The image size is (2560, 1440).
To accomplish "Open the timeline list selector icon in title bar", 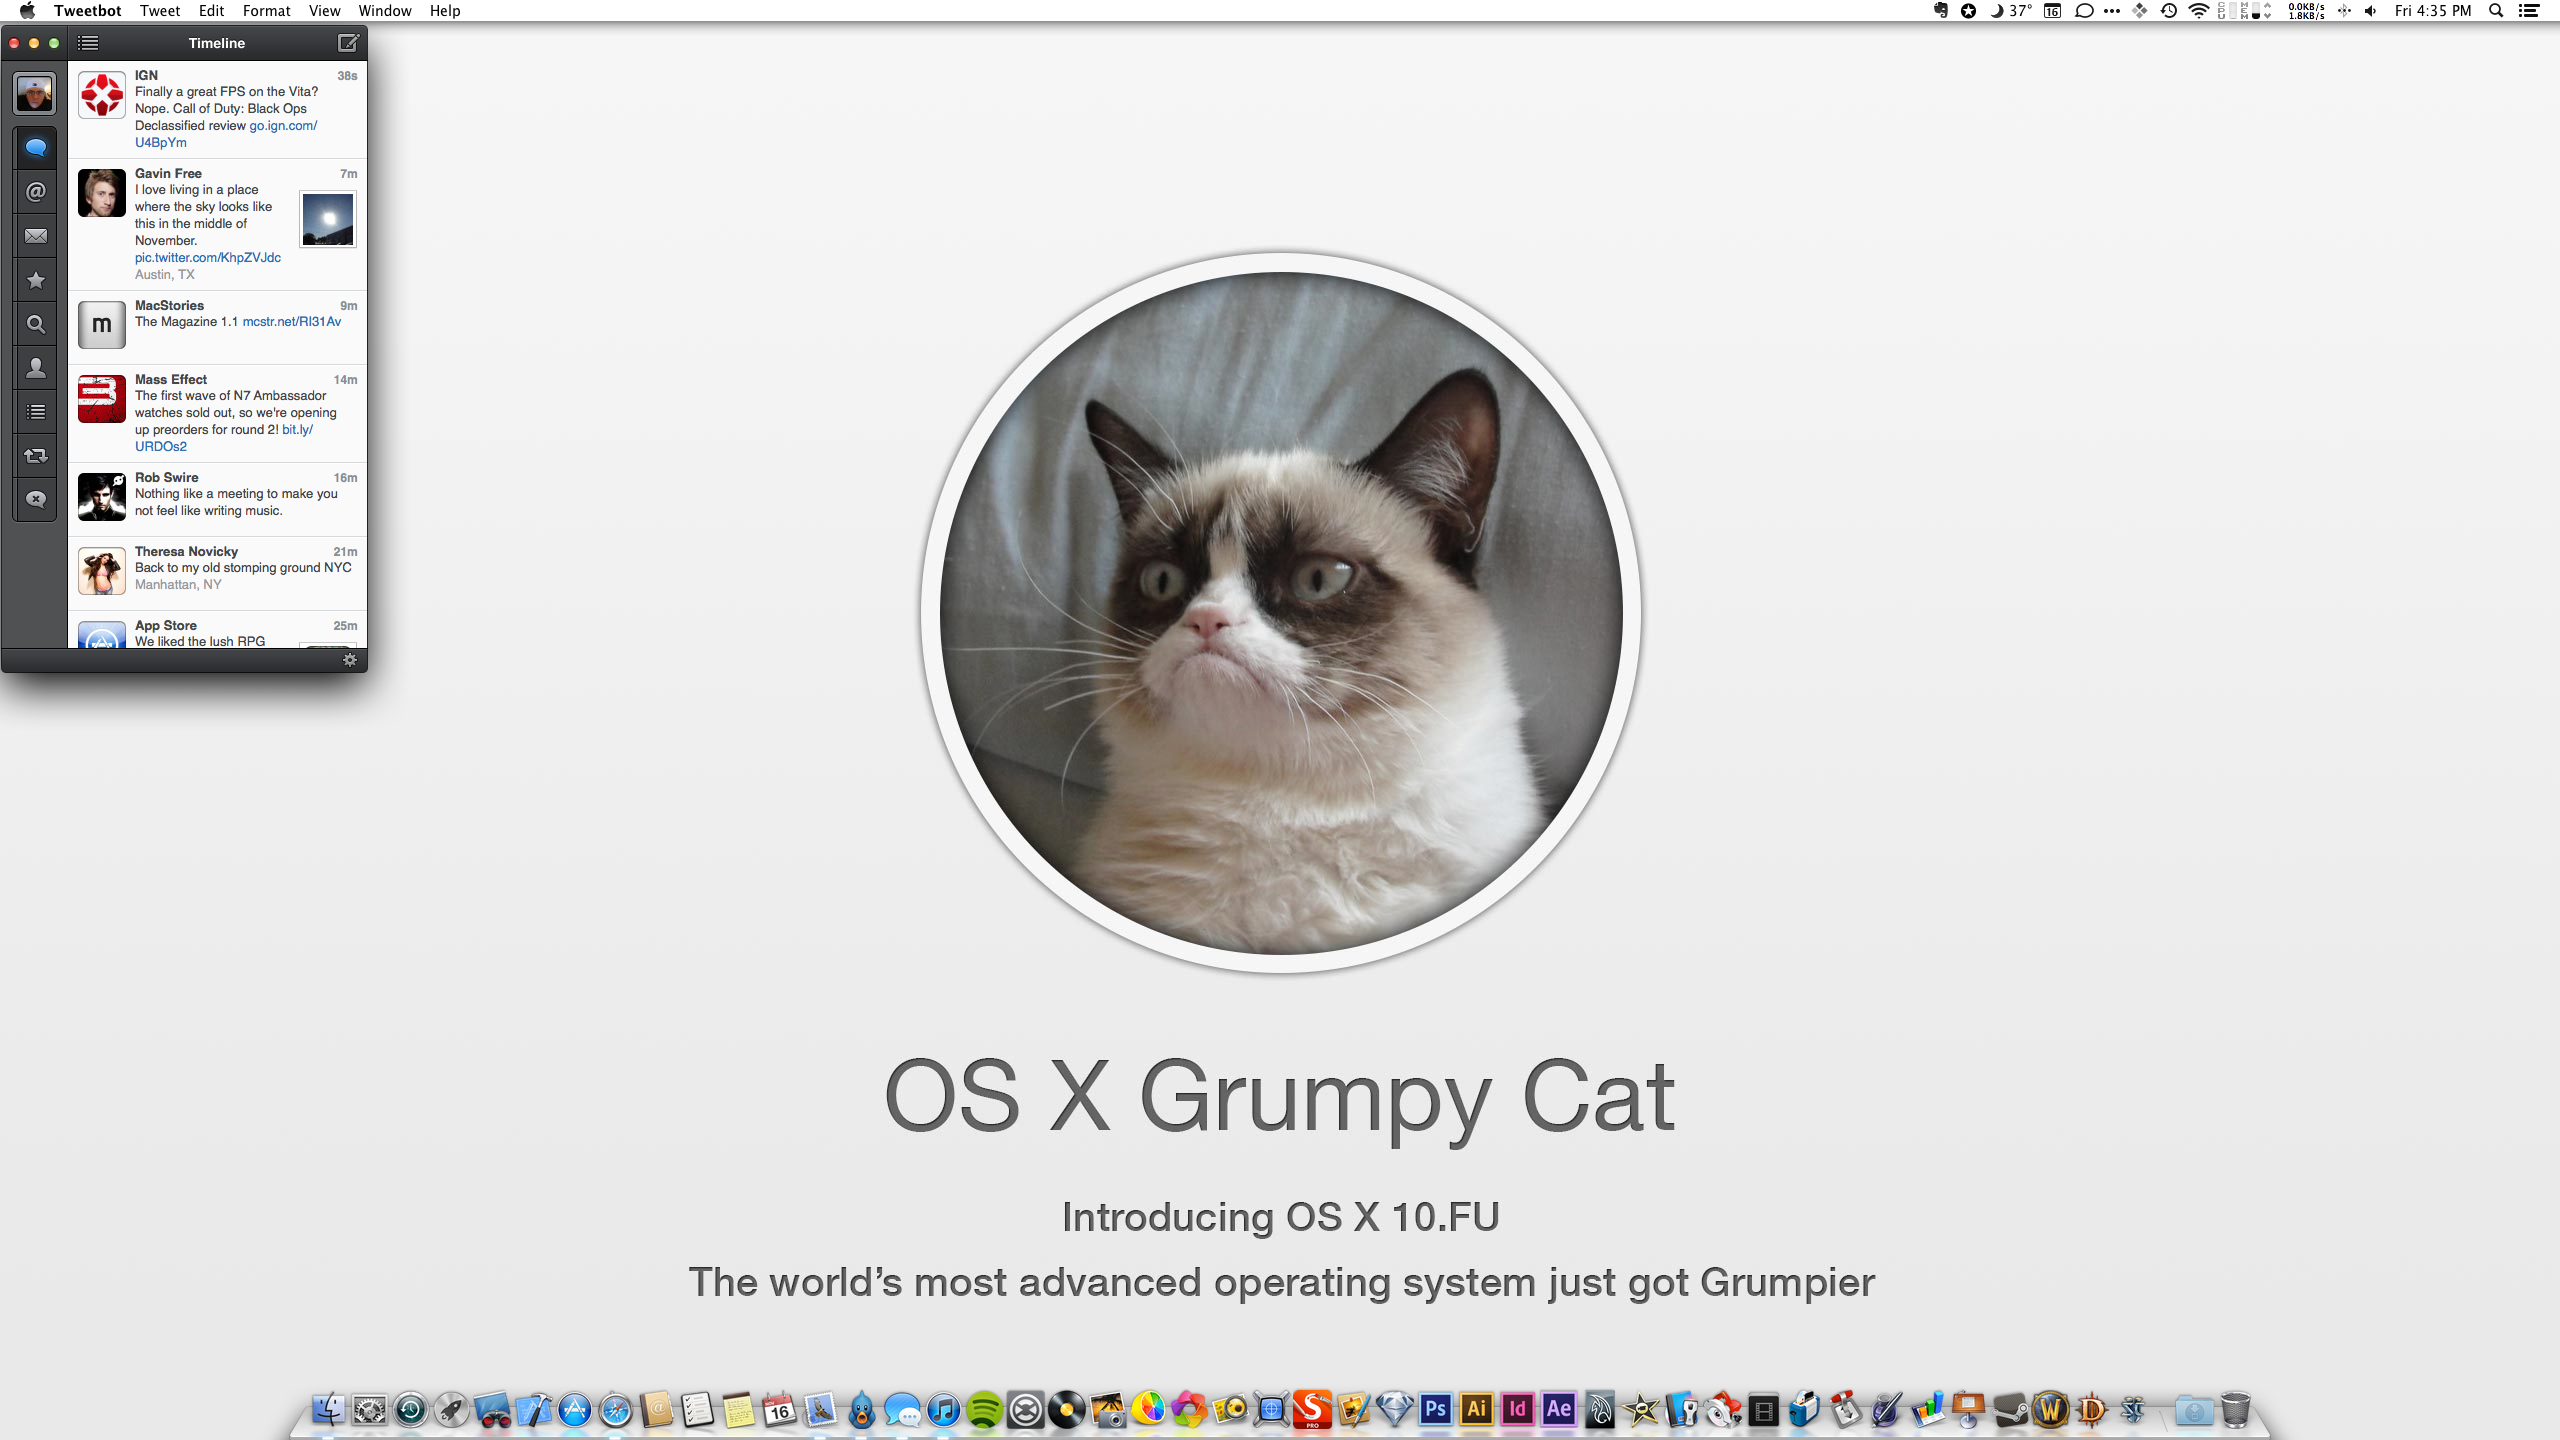I will (88, 43).
